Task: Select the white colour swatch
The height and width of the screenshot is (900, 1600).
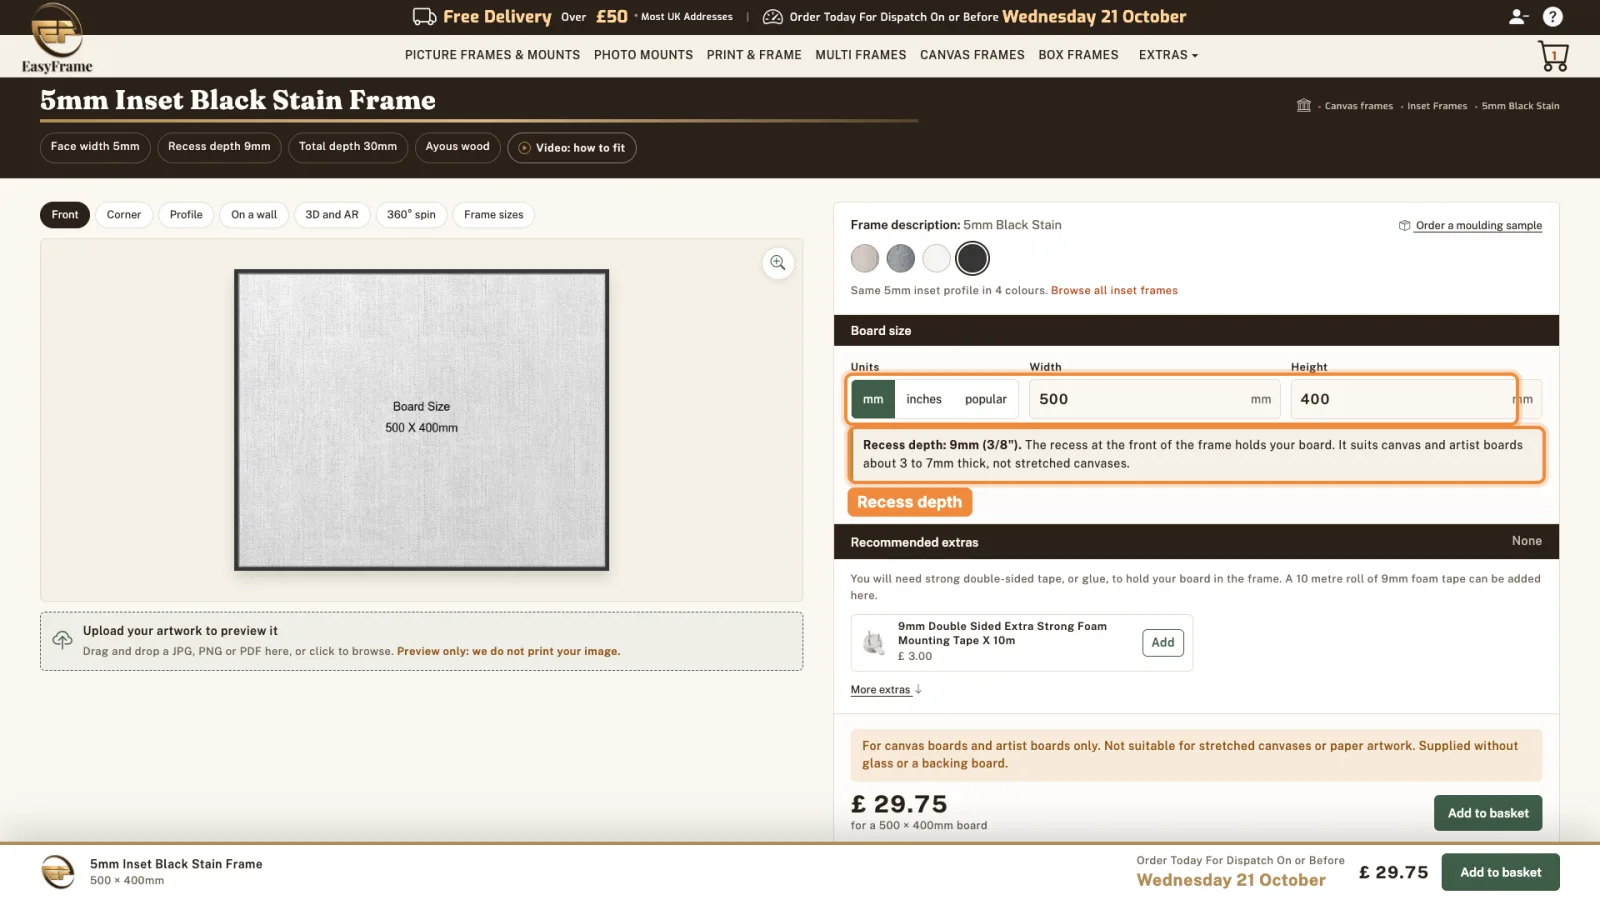Action: pos(937,259)
